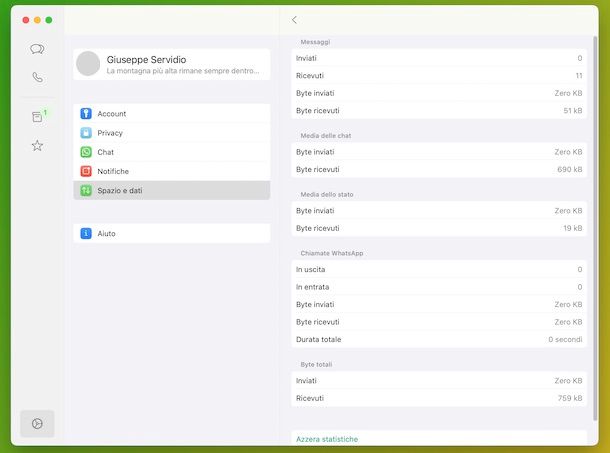Click the Durata totale row
The width and height of the screenshot is (610, 453).
click(x=439, y=340)
